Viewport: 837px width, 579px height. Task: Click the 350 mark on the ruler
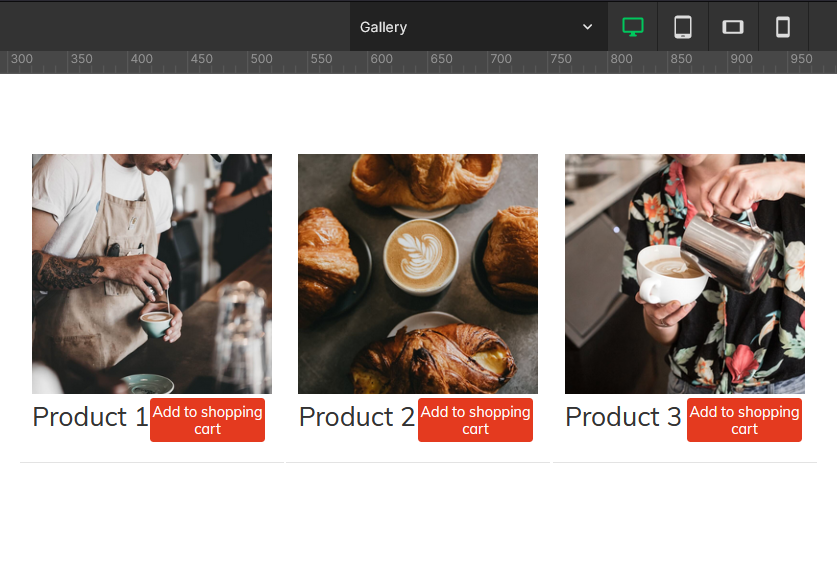click(x=81, y=60)
